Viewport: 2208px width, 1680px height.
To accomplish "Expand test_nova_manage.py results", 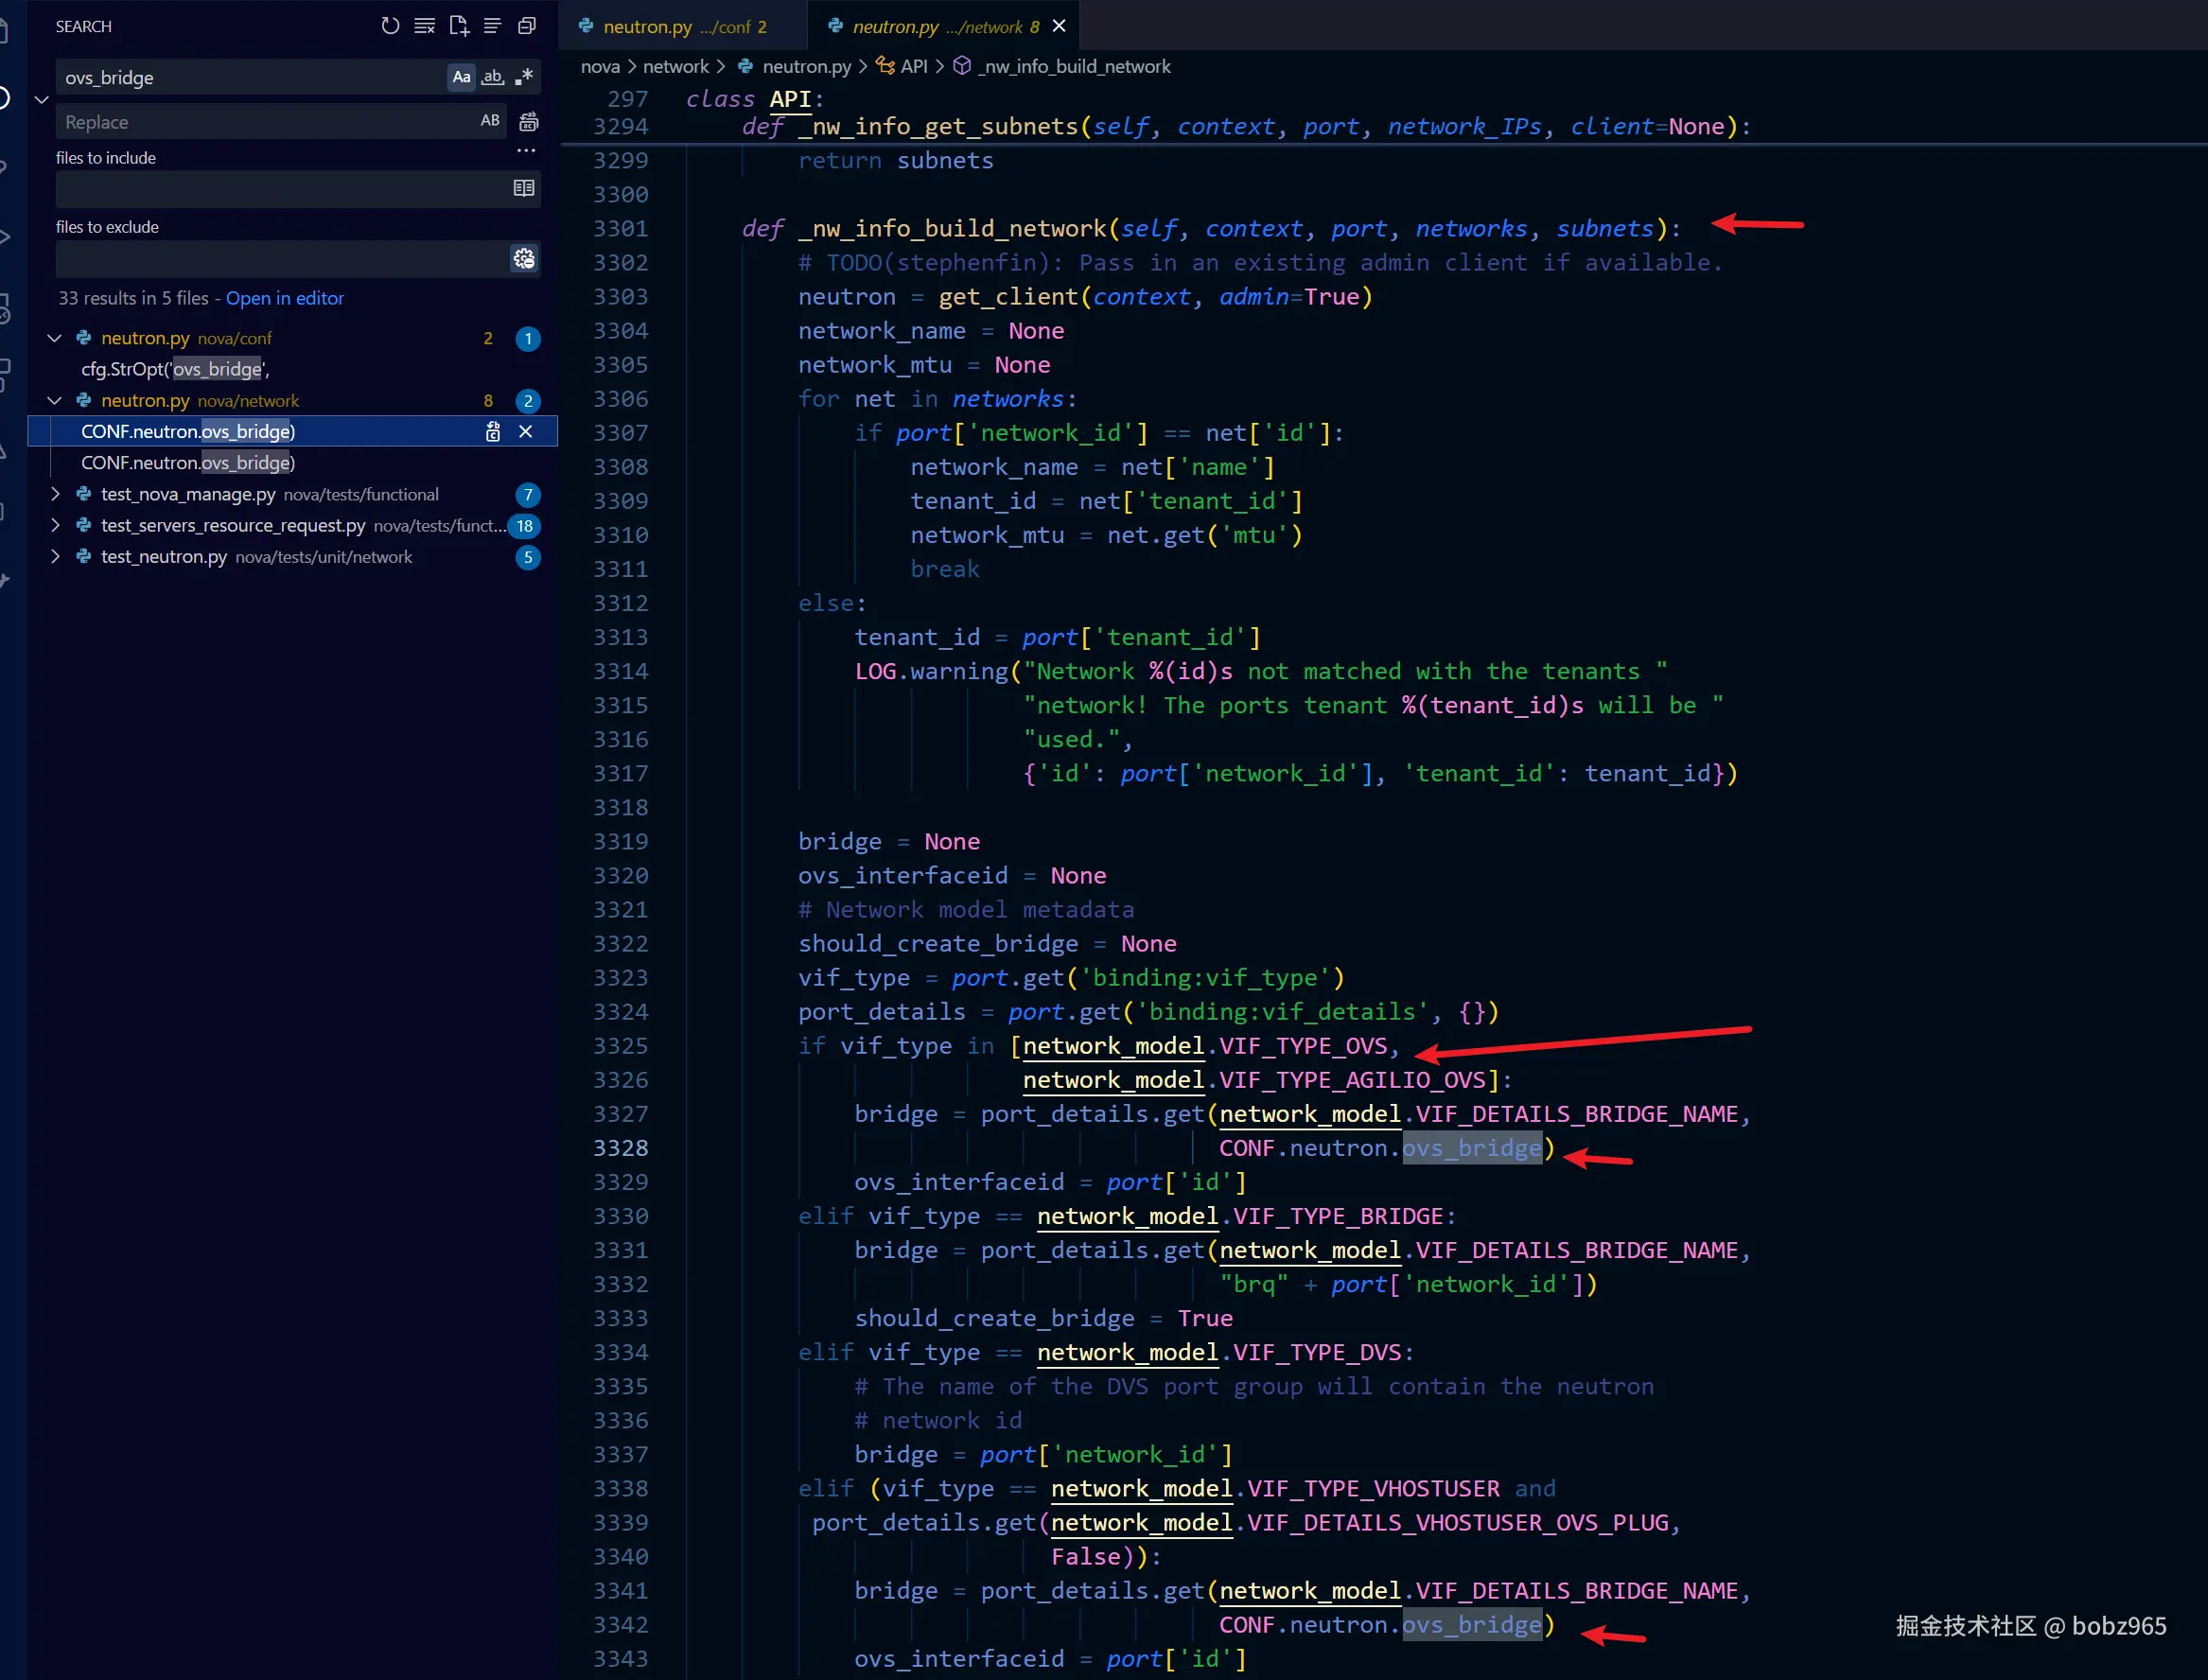I will point(55,494).
